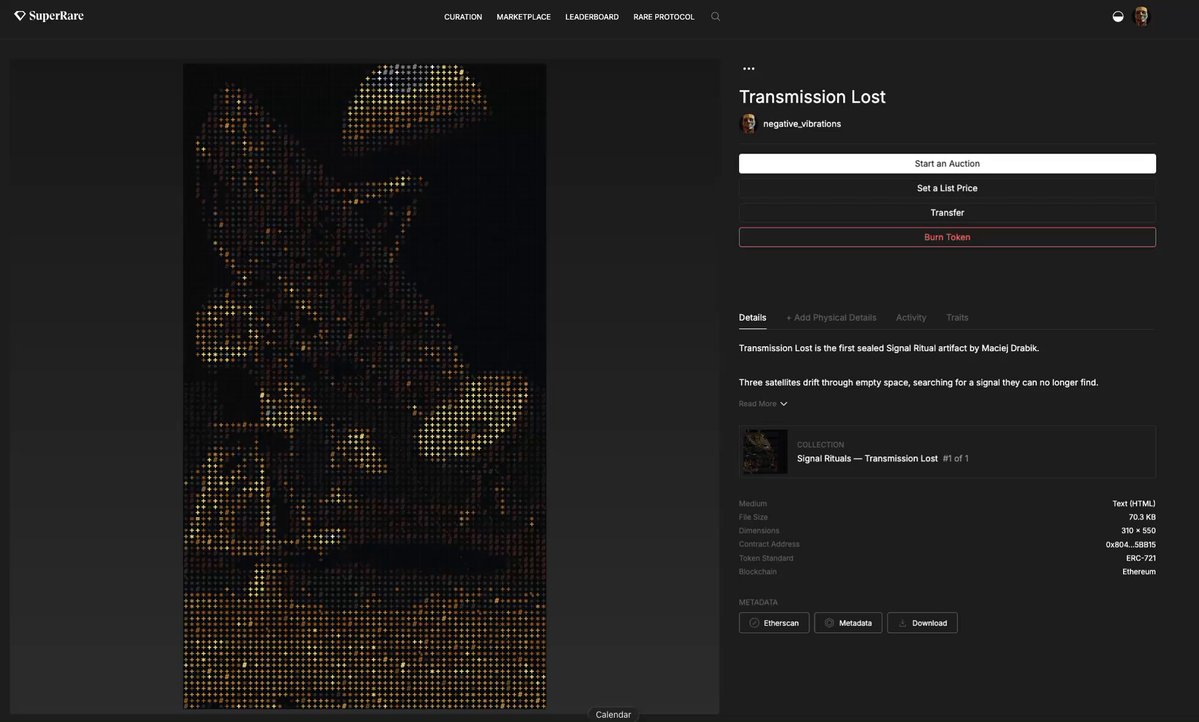Open the Marketplace nav item
1199x722 pixels.
point(523,17)
